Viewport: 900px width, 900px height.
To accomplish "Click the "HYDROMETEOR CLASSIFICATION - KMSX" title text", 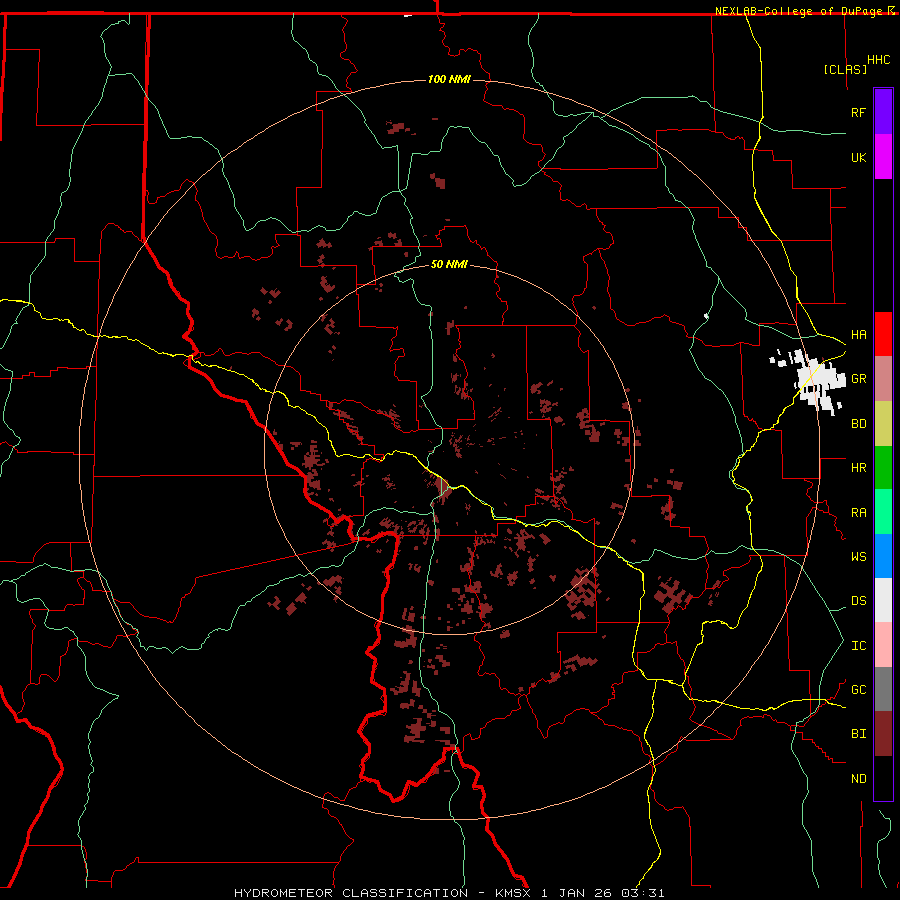I will tap(385, 893).
